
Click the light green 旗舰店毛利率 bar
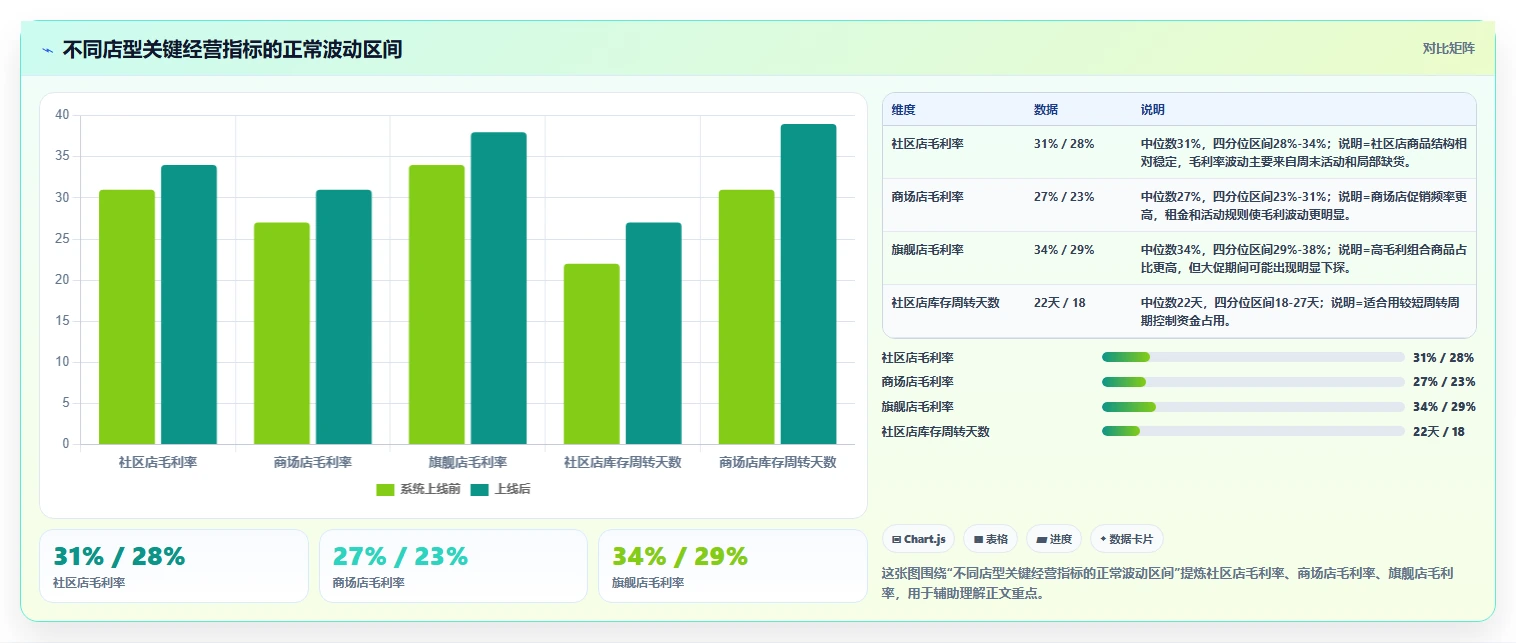coord(437,305)
